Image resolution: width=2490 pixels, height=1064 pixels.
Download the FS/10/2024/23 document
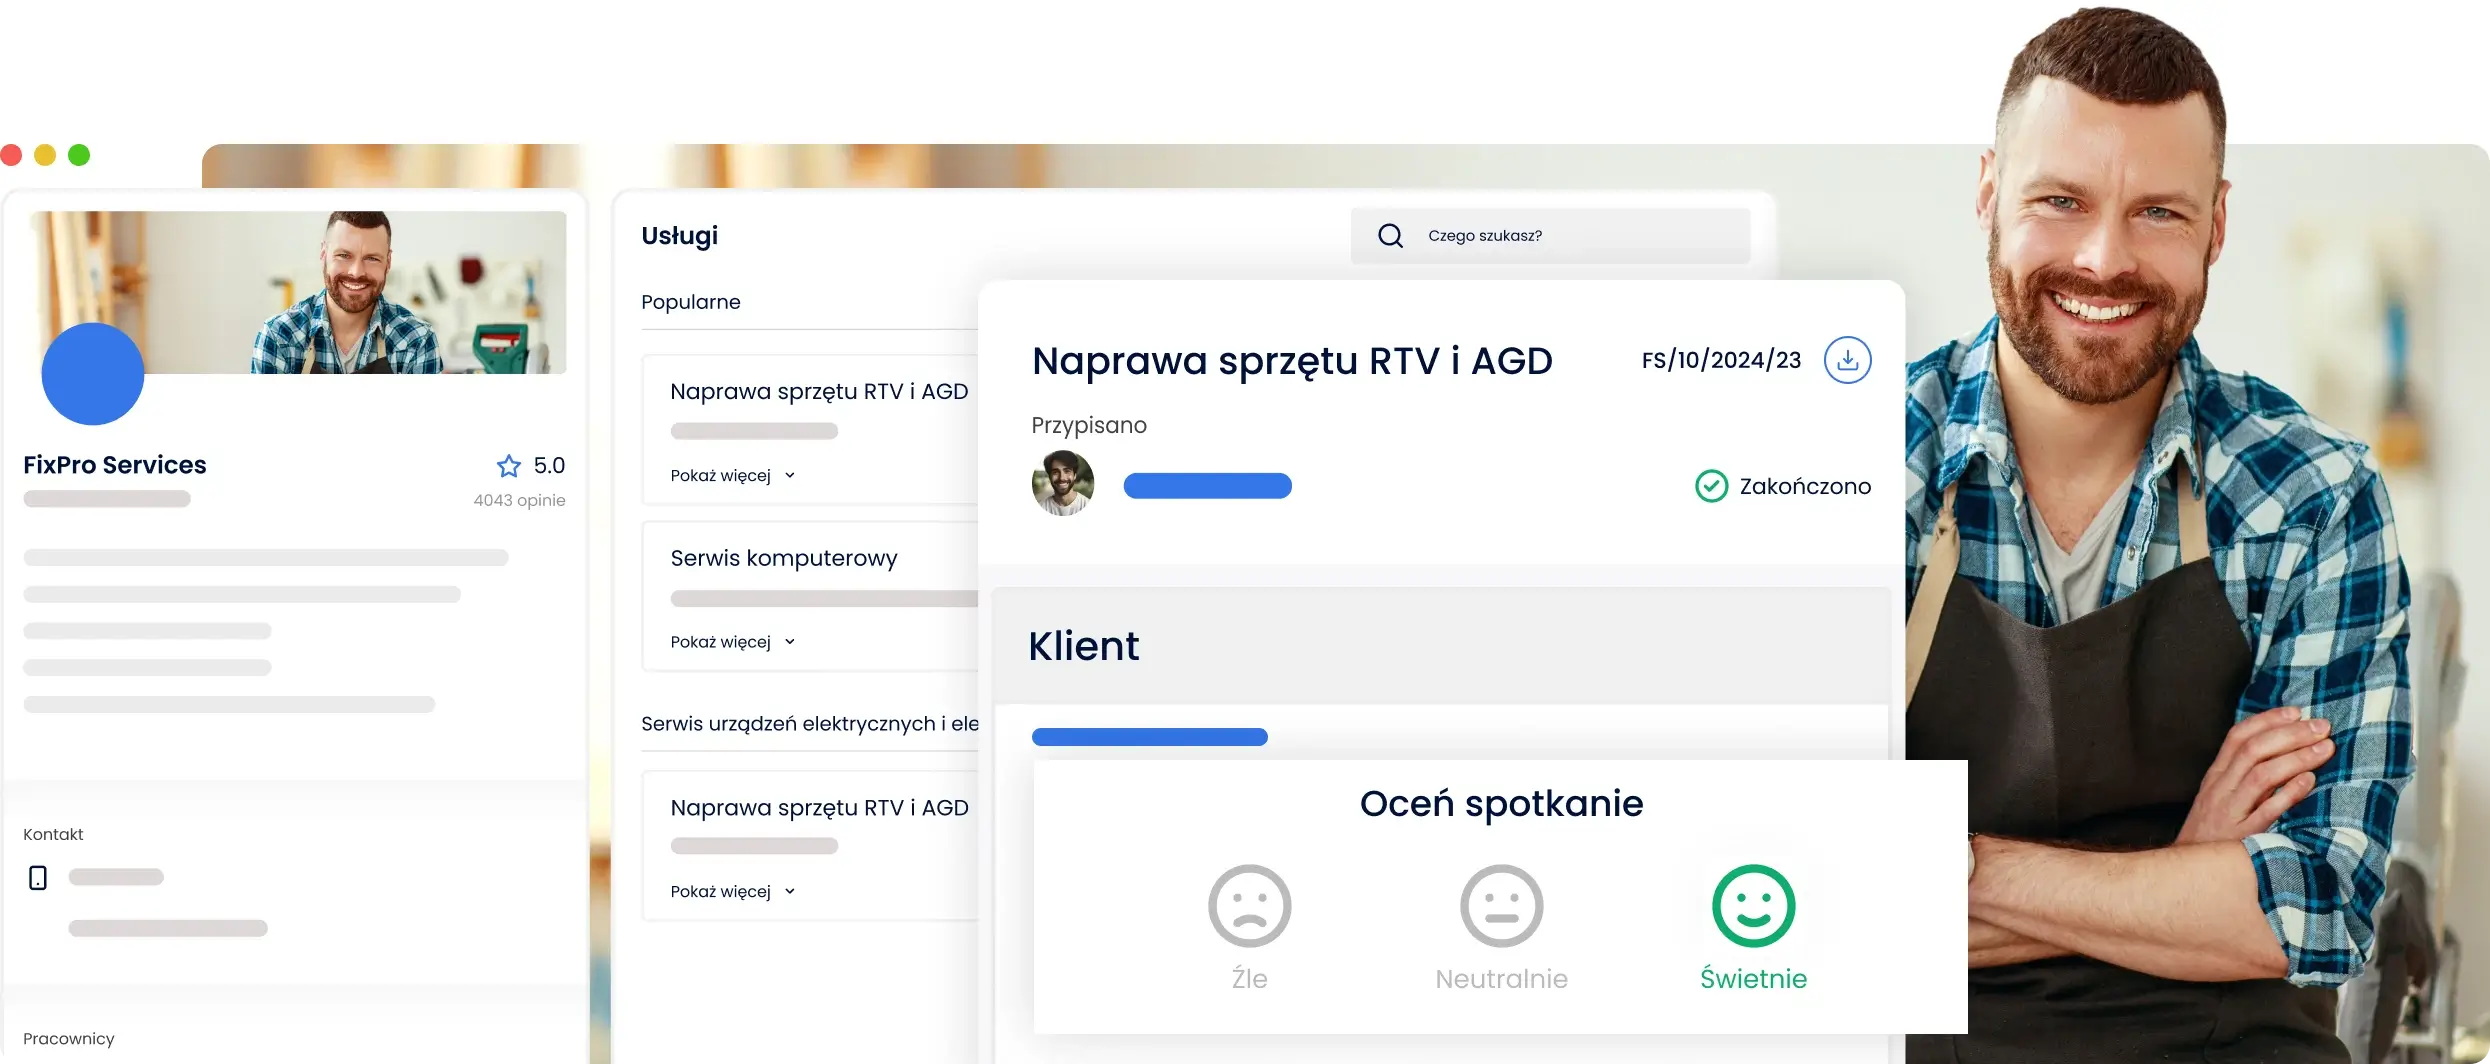click(1847, 360)
